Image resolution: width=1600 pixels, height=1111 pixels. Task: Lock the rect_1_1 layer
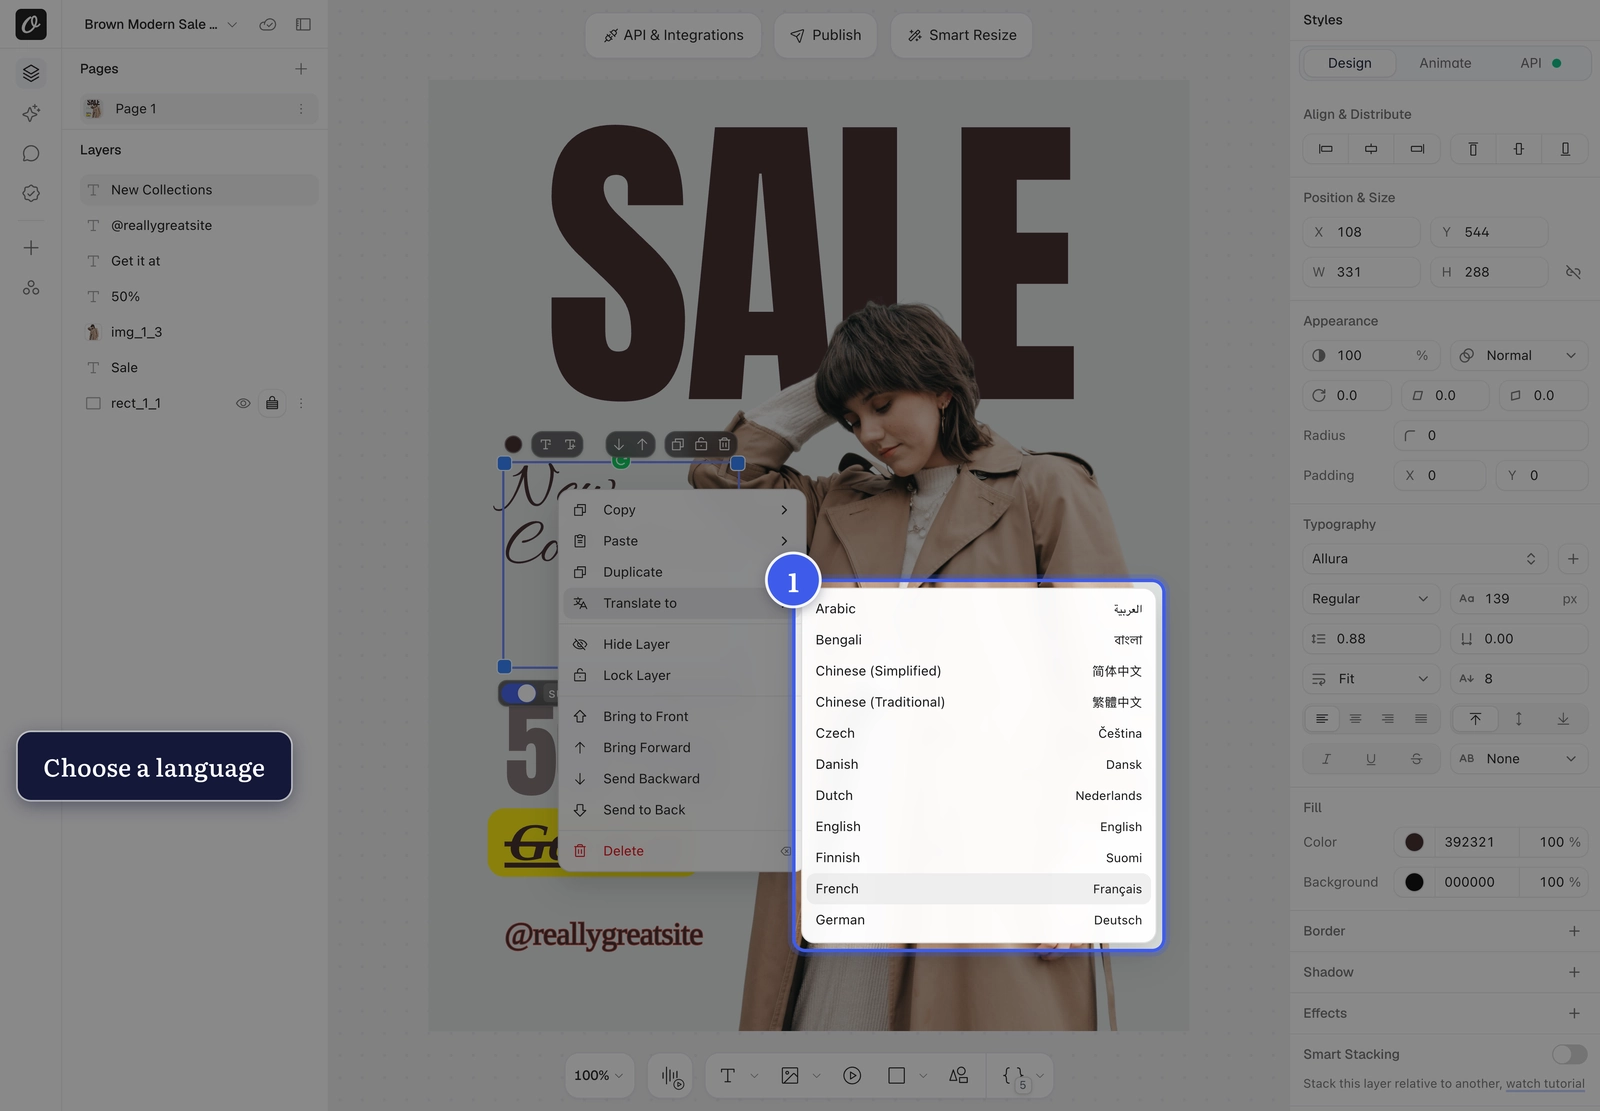click(272, 403)
